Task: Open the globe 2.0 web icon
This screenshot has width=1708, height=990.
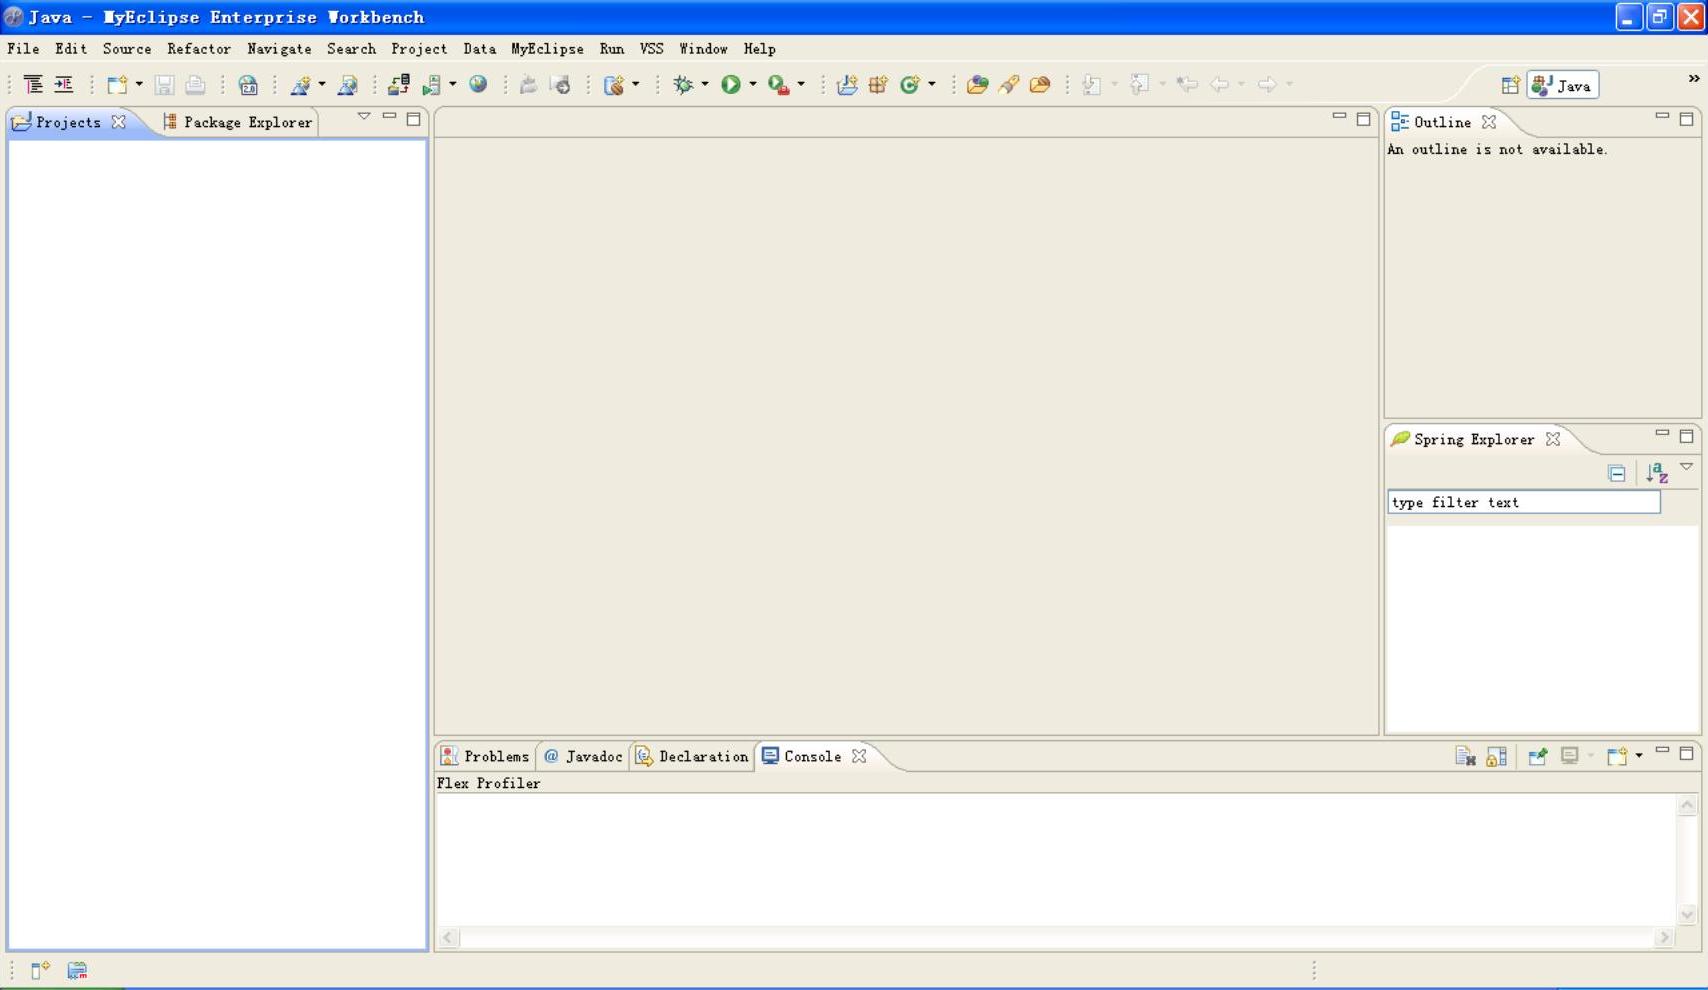Action: tap(248, 85)
